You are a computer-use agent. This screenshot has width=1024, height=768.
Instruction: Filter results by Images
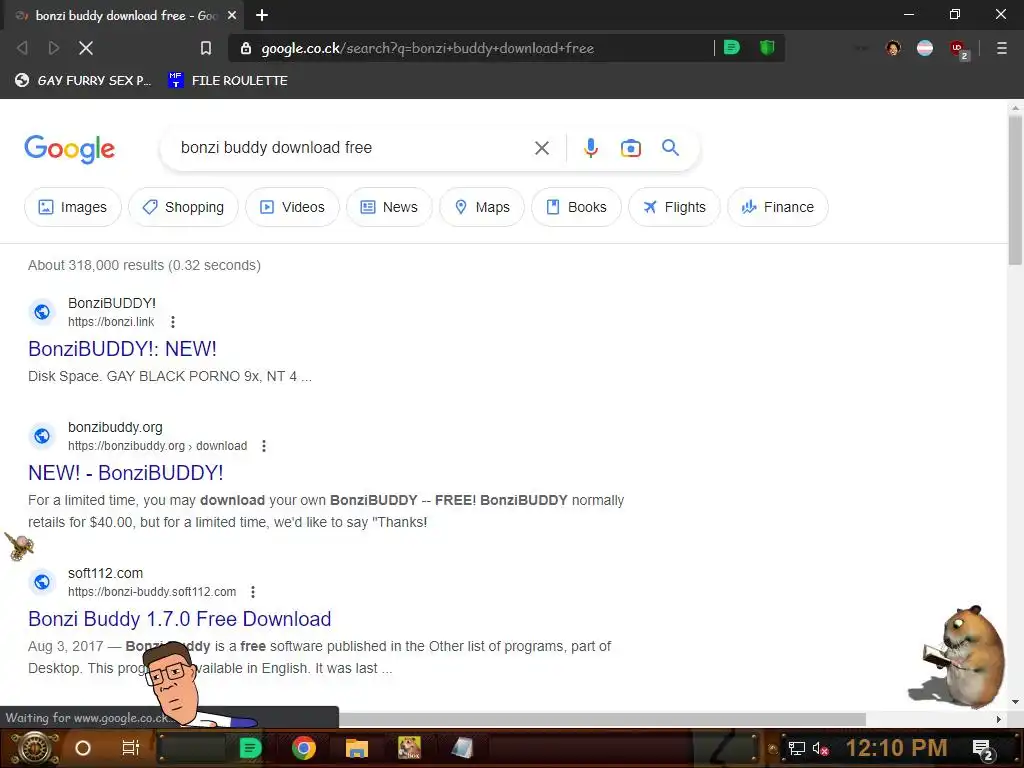click(72, 207)
